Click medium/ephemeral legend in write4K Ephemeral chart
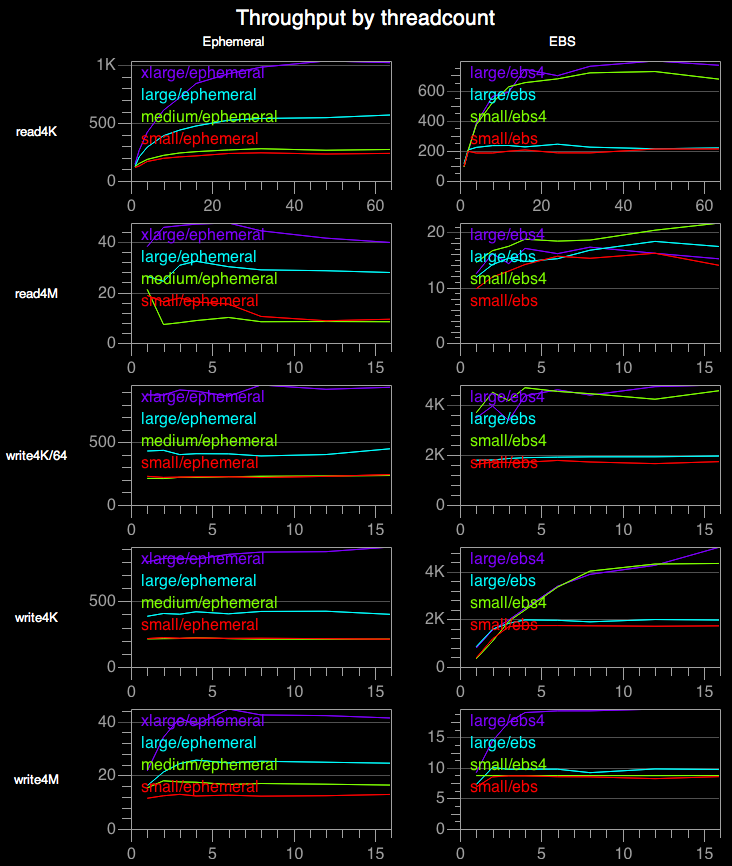 click(209, 603)
